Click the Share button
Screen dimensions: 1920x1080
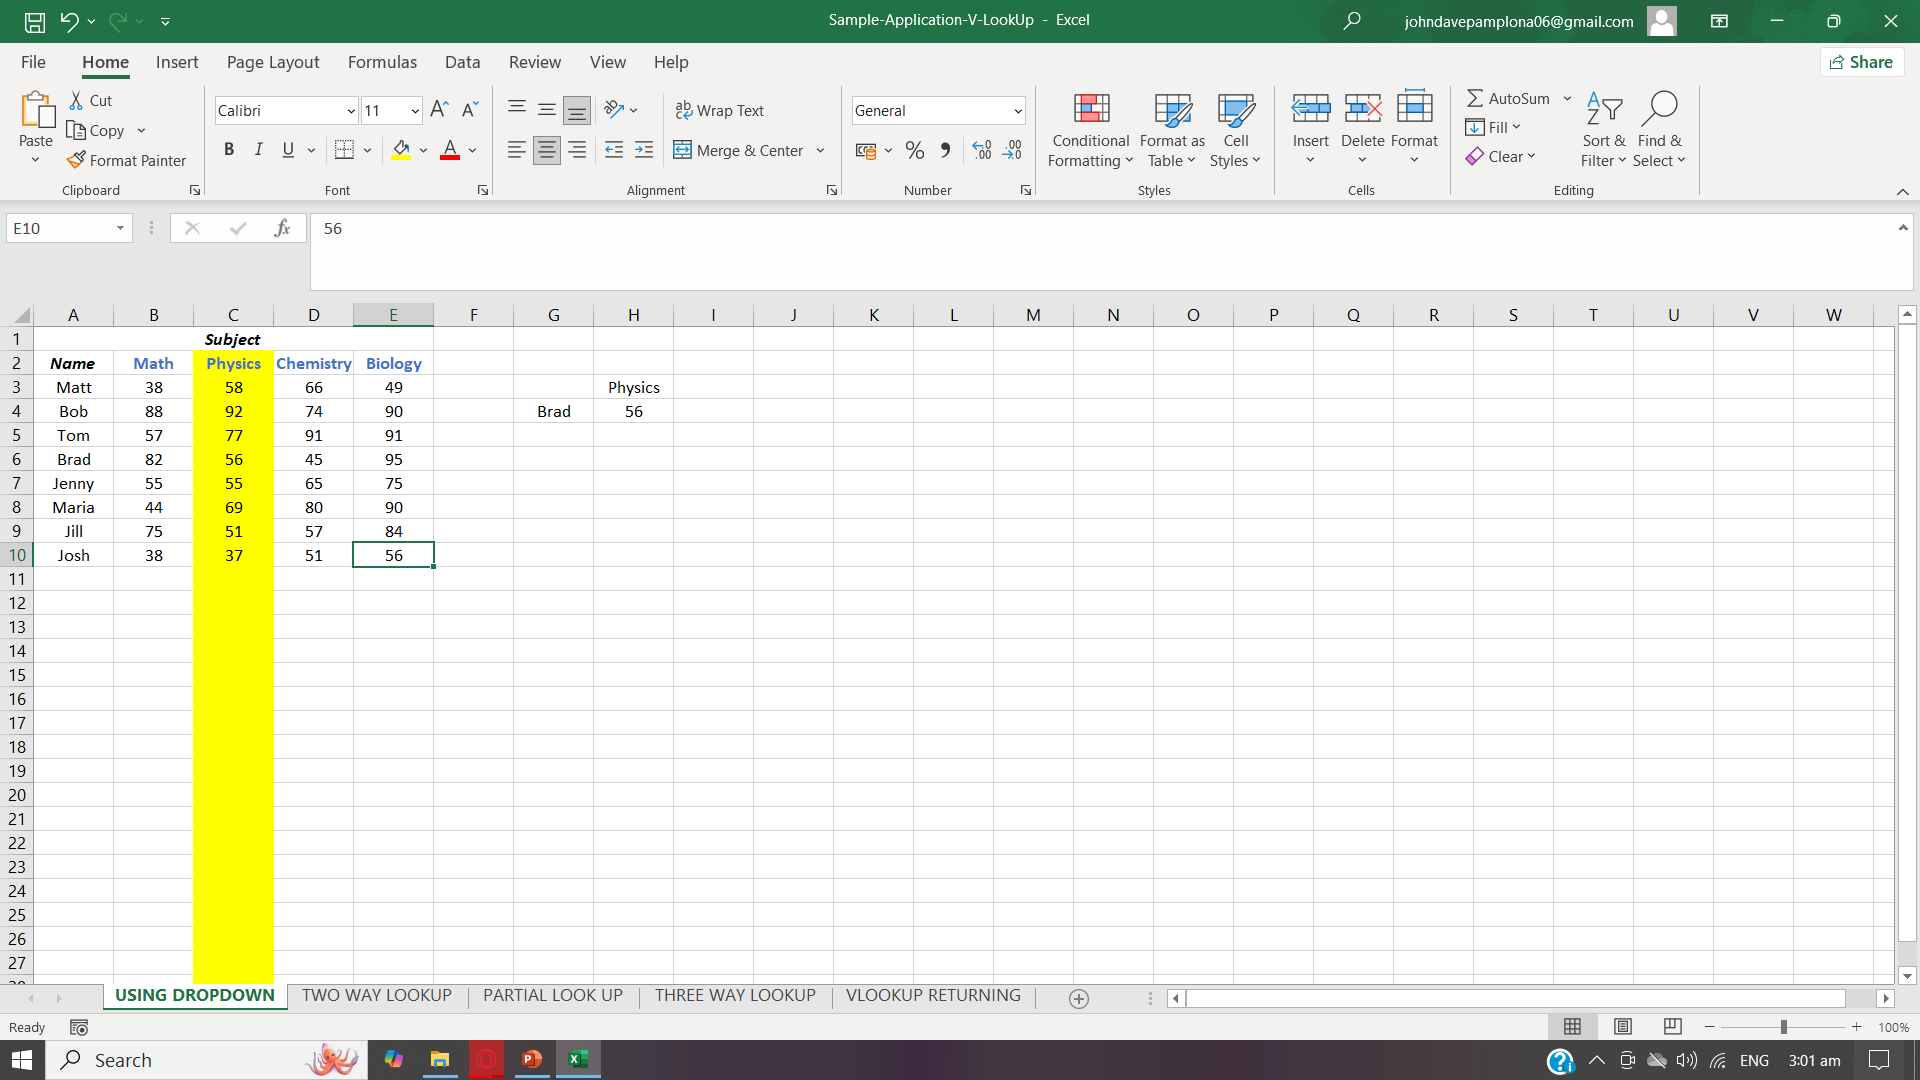tap(1861, 62)
